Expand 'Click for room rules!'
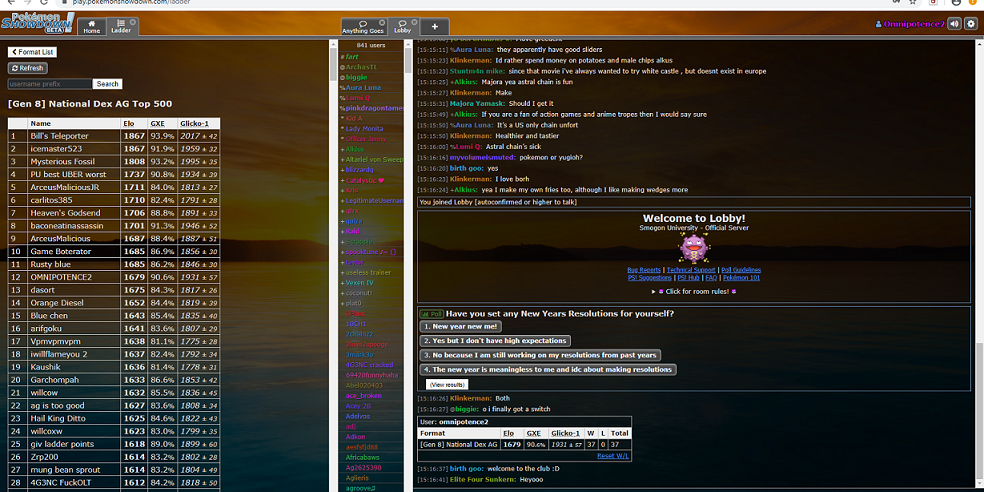The height and width of the screenshot is (492, 984). point(694,291)
